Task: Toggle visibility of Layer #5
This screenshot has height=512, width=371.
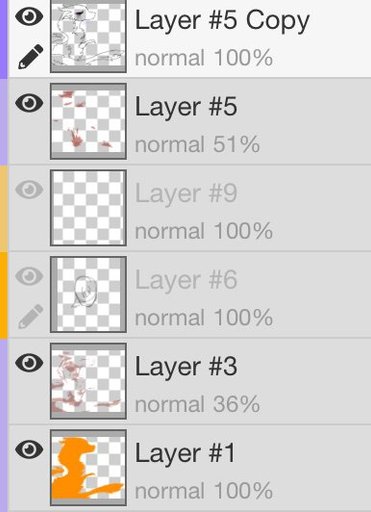Action: point(29,103)
